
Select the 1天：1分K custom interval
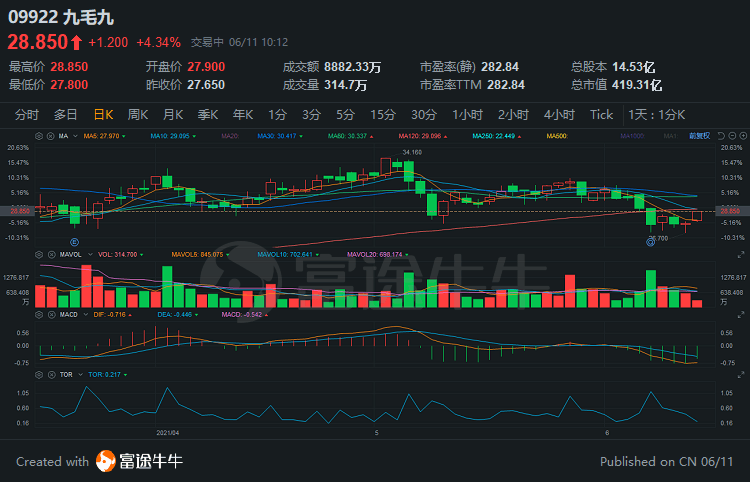[x=657, y=115]
